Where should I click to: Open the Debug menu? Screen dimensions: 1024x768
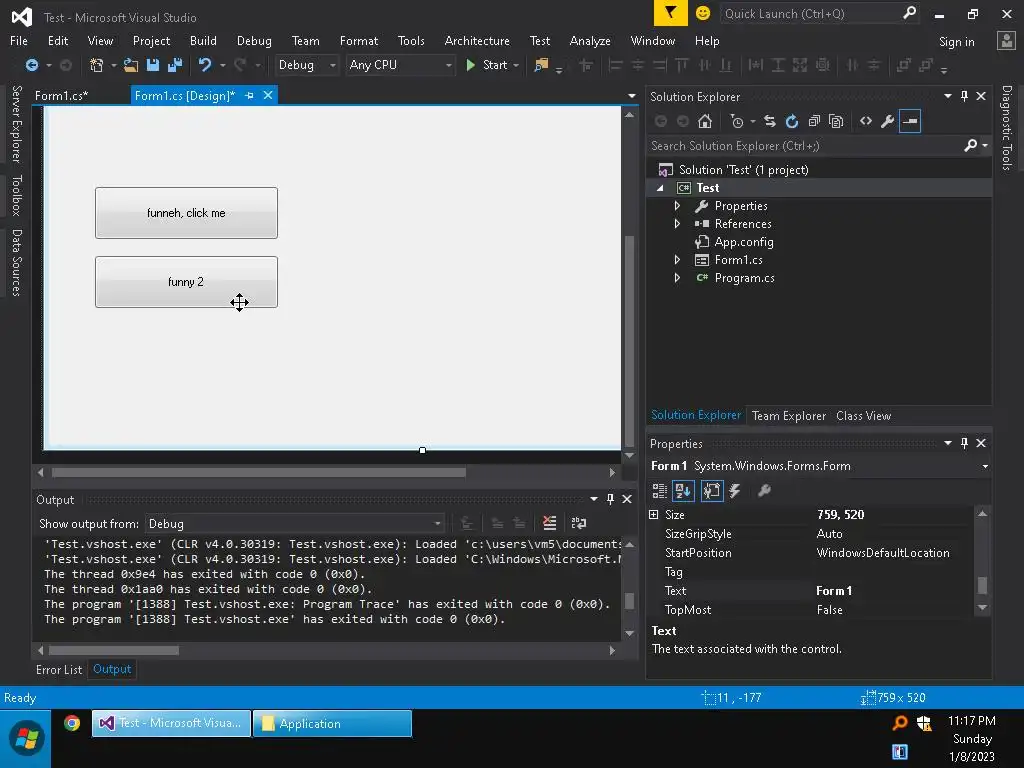point(254,40)
